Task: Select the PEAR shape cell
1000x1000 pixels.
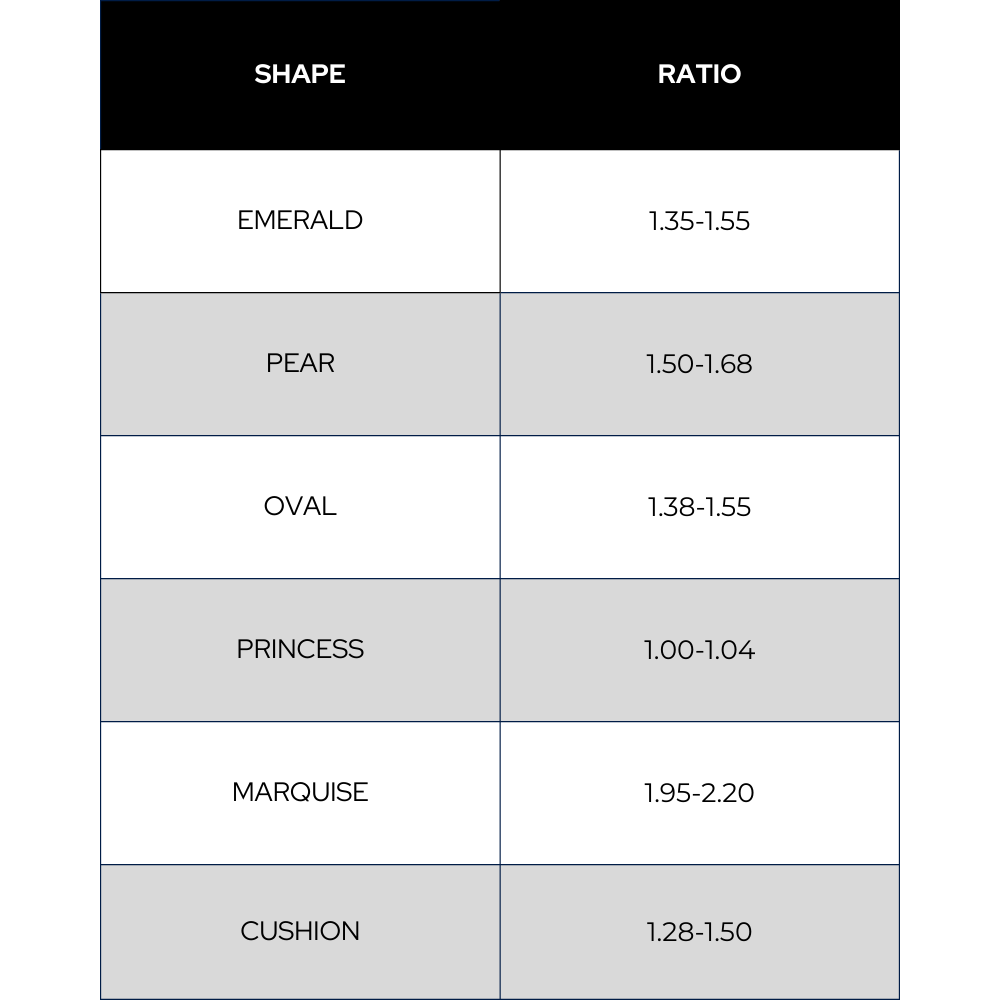Action: coord(300,363)
